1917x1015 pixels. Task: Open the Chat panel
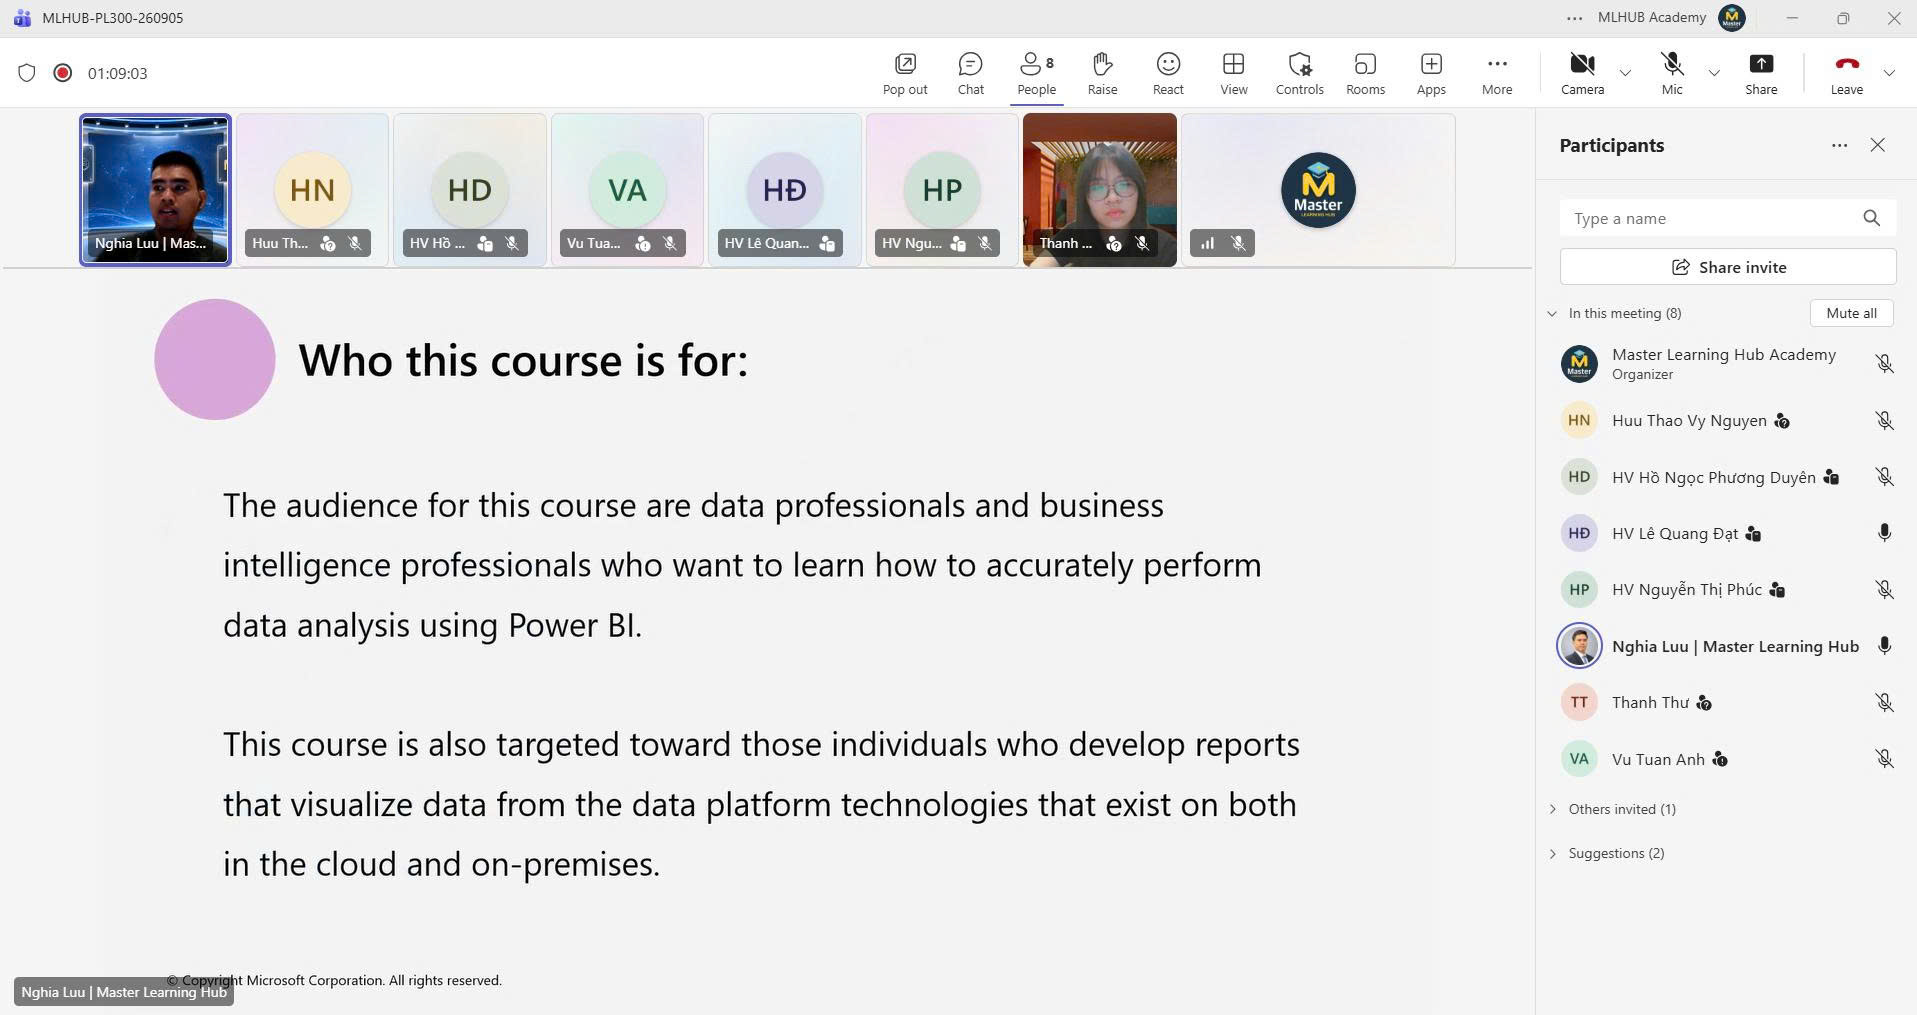click(970, 74)
